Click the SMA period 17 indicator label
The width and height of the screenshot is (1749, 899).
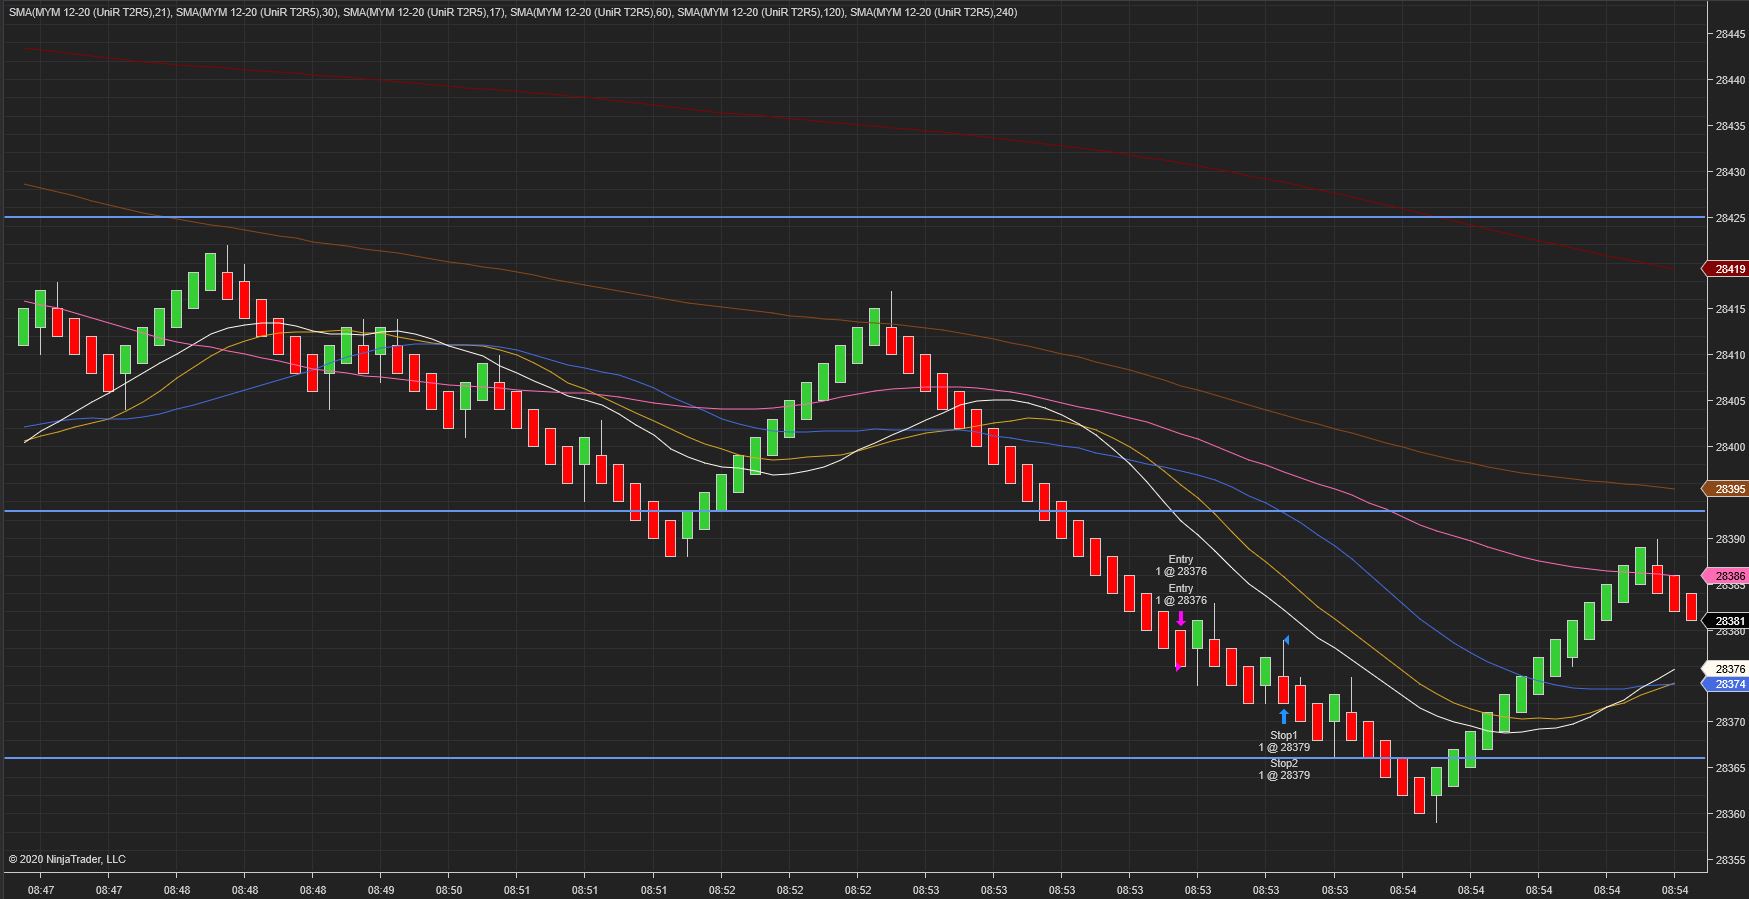tap(424, 12)
